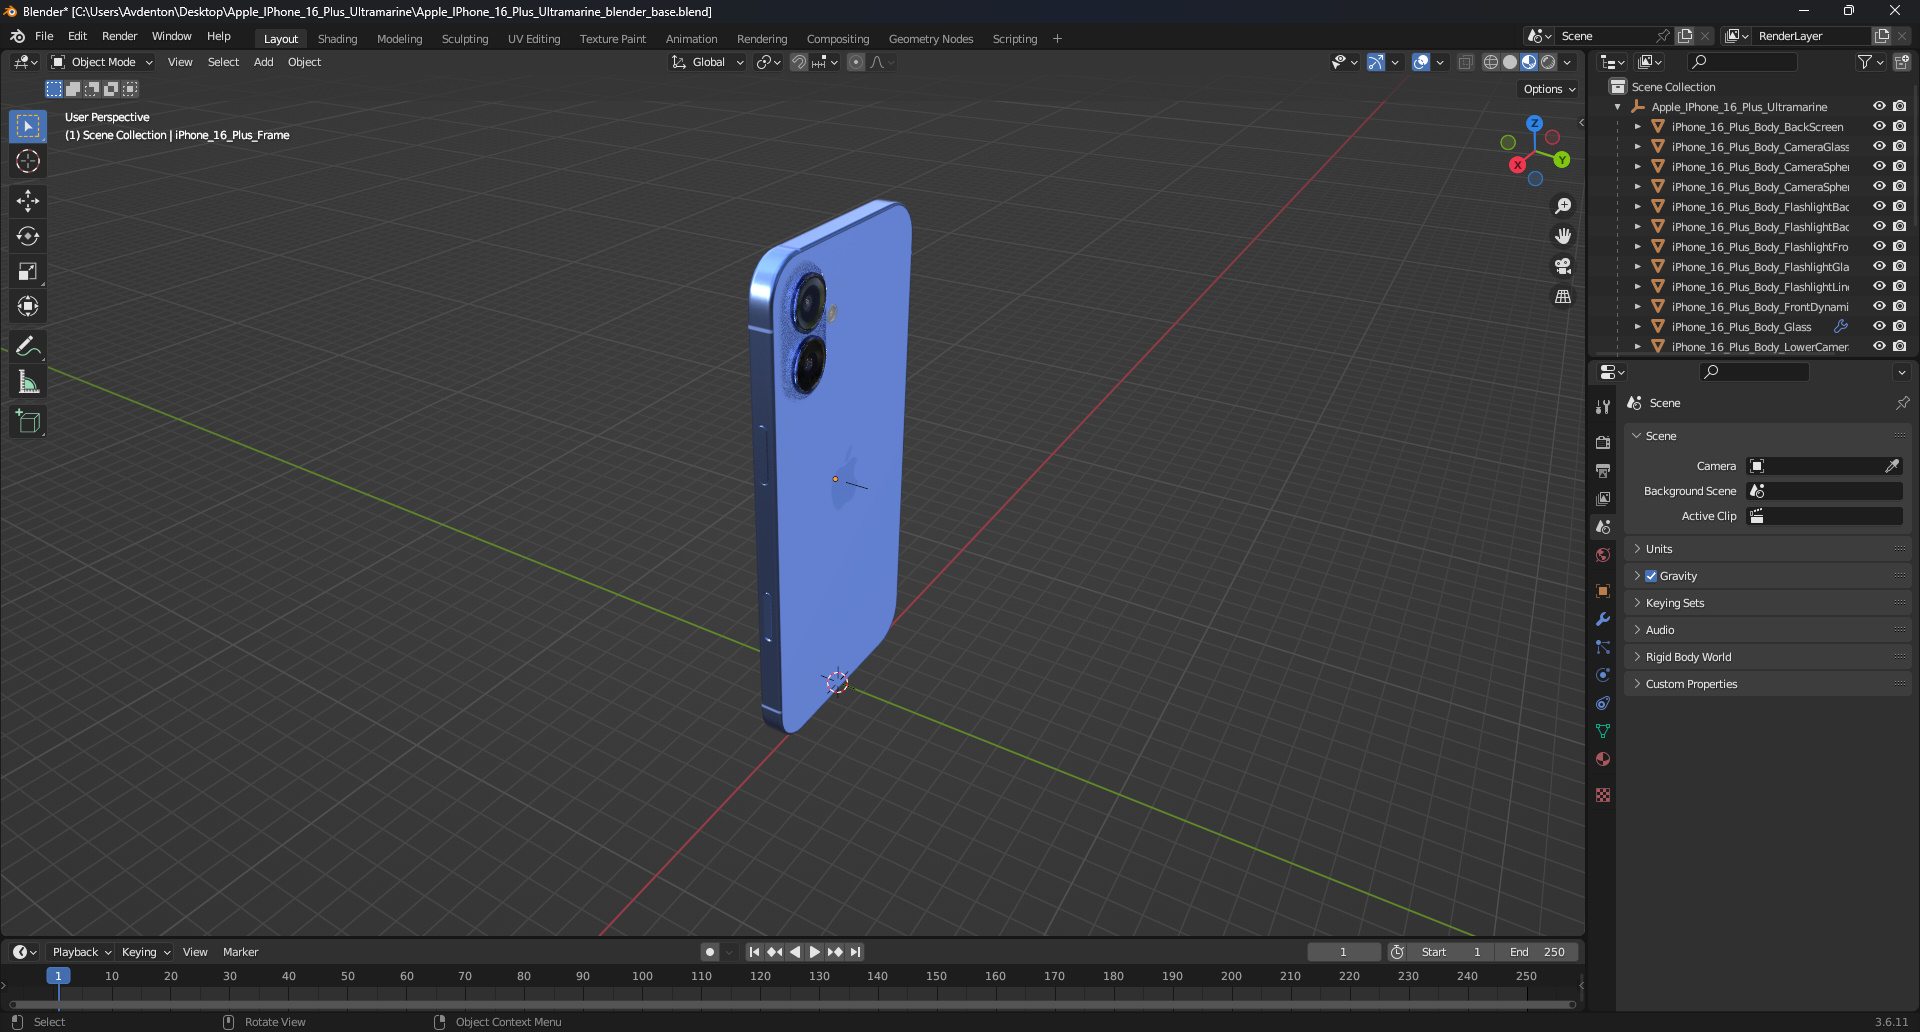Open the View Layer properties tab
The image size is (1920, 1032).
[1603, 498]
